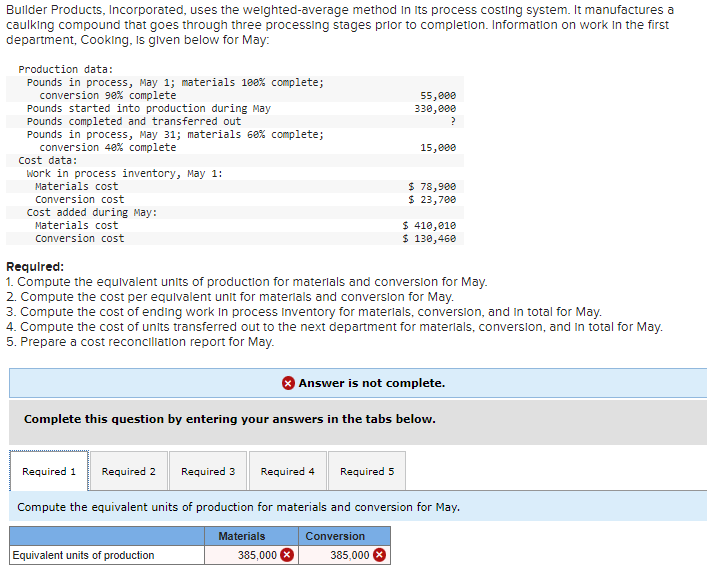Open the Required 4 tab
This screenshot has width=713, height=570.
[x=287, y=471]
